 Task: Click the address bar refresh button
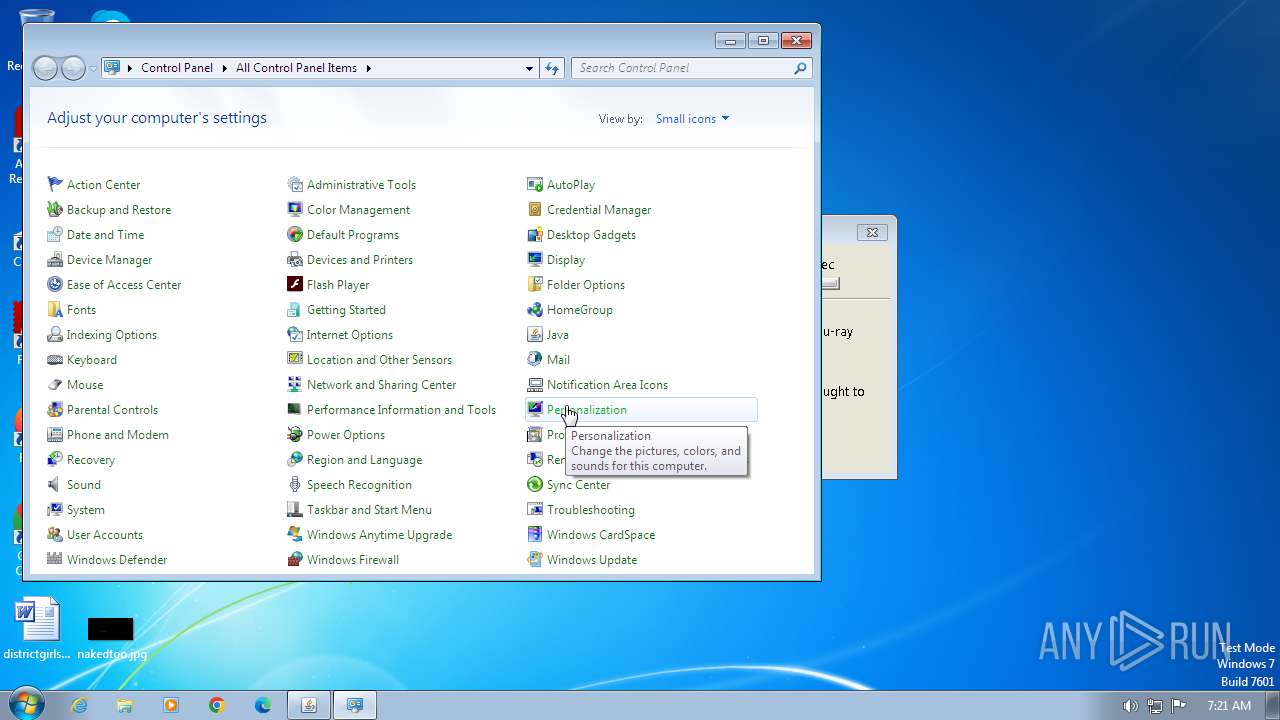[x=552, y=68]
